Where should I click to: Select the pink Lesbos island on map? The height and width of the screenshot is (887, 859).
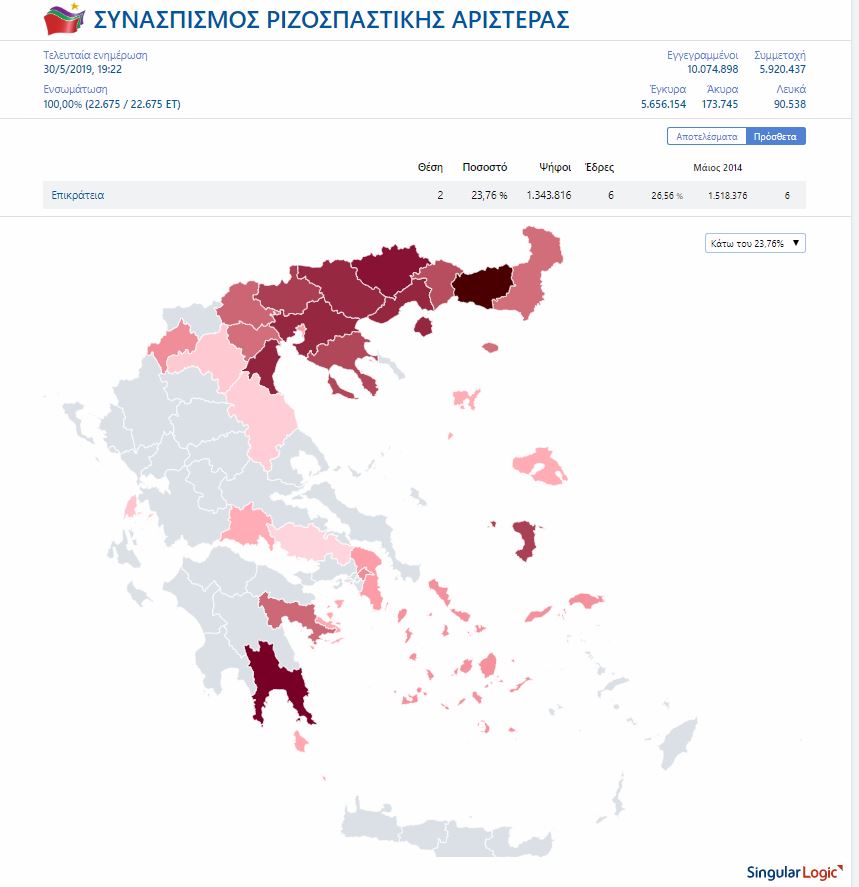pos(540,466)
